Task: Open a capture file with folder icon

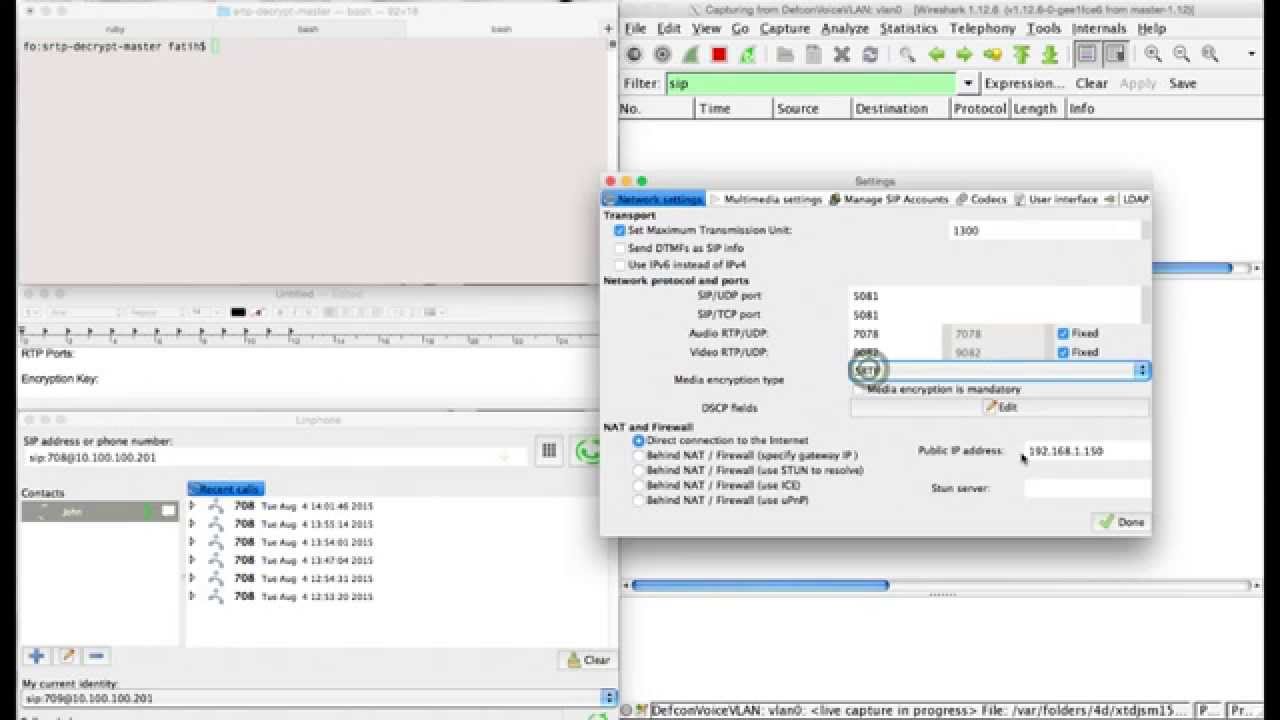Action: (785, 54)
